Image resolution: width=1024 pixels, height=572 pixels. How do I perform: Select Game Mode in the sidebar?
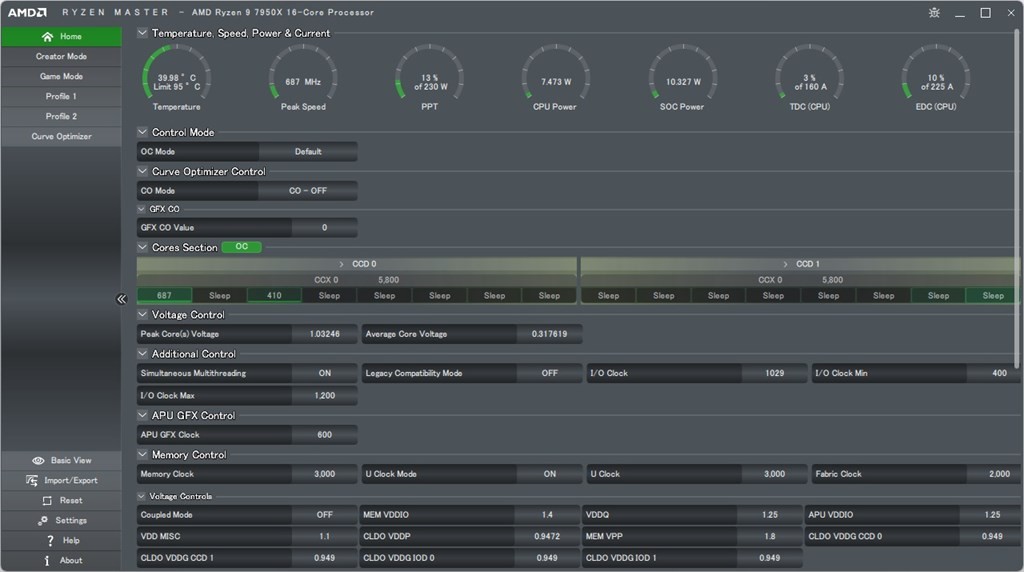[61, 77]
